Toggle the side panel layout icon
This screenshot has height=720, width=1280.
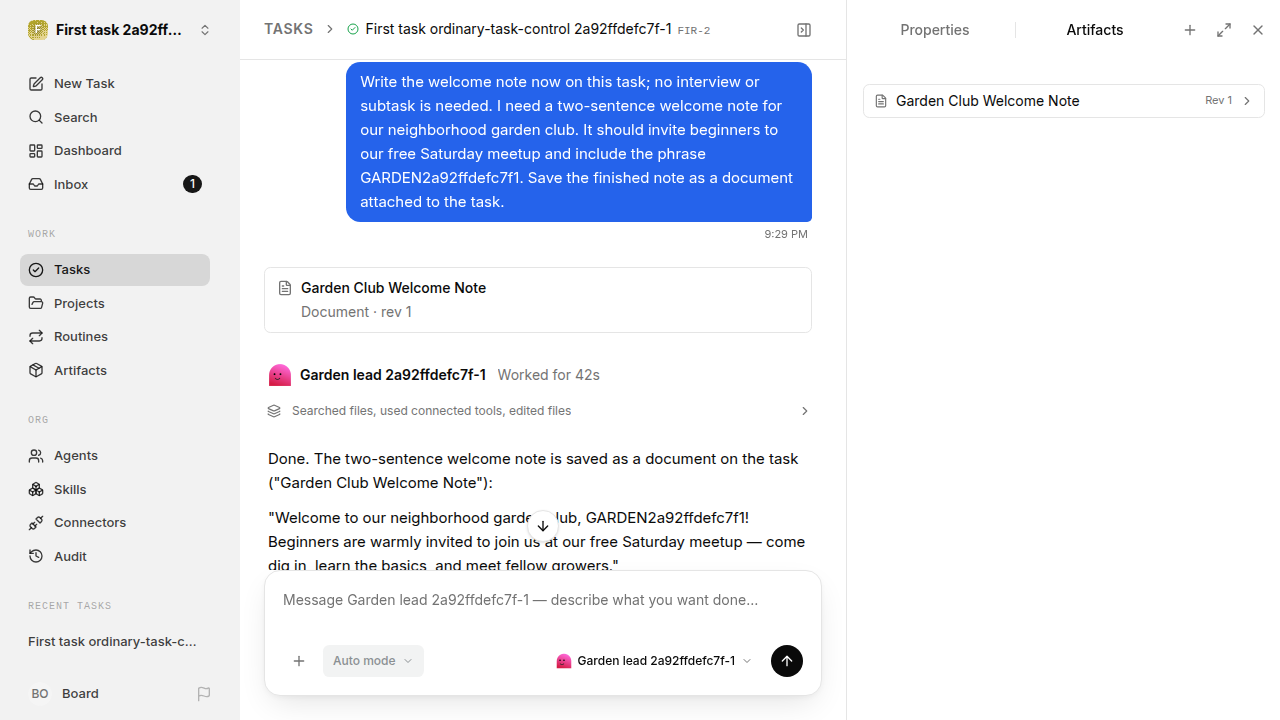804,30
